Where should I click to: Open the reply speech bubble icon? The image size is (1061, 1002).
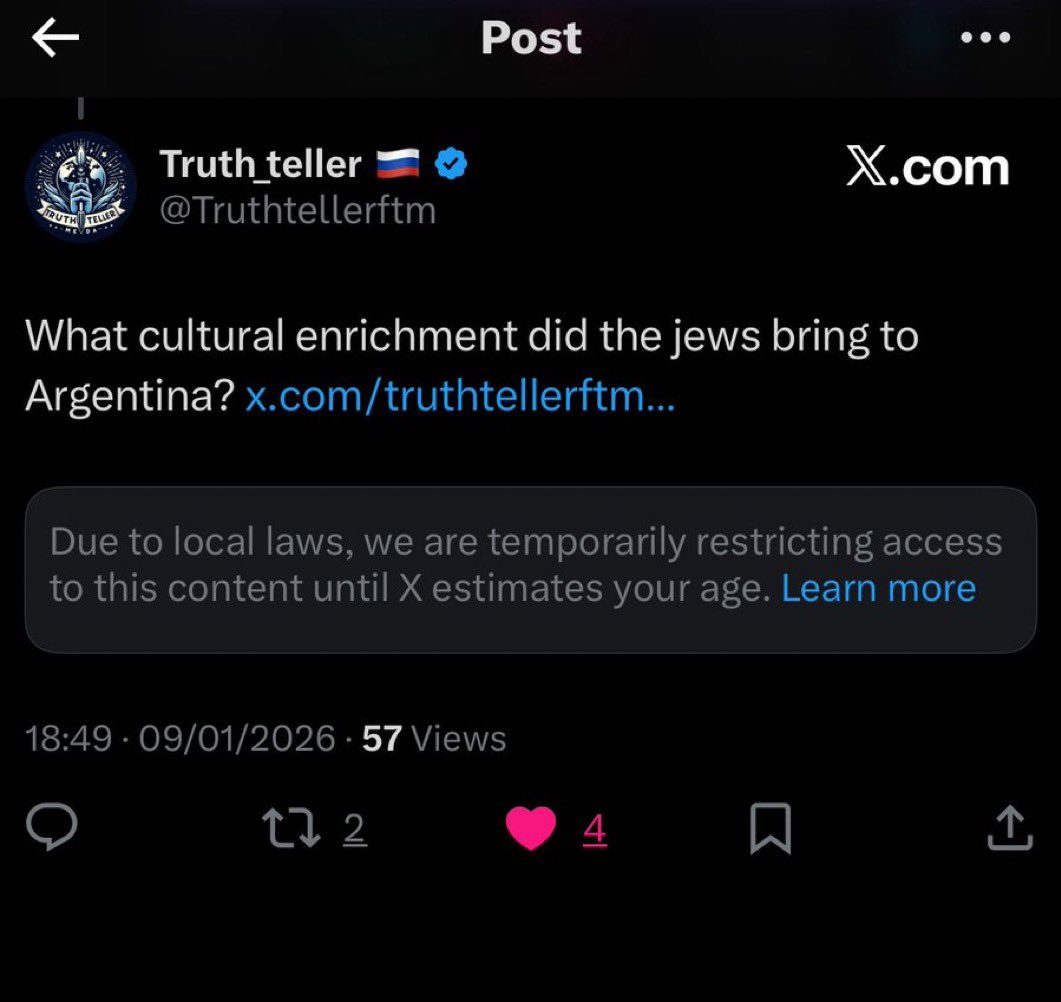52,827
